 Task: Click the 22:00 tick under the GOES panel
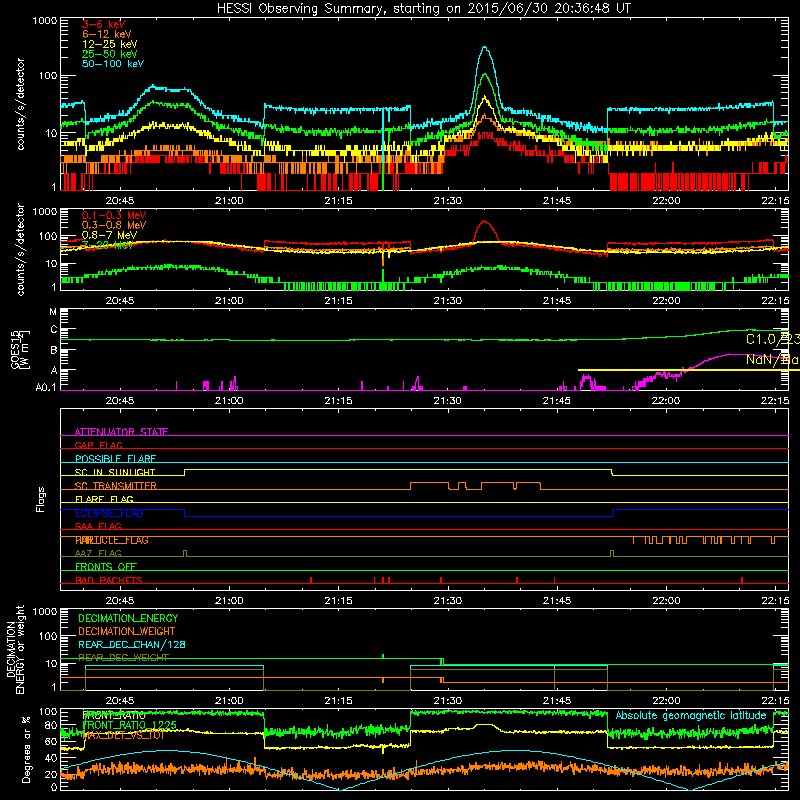pyautogui.click(x=666, y=400)
